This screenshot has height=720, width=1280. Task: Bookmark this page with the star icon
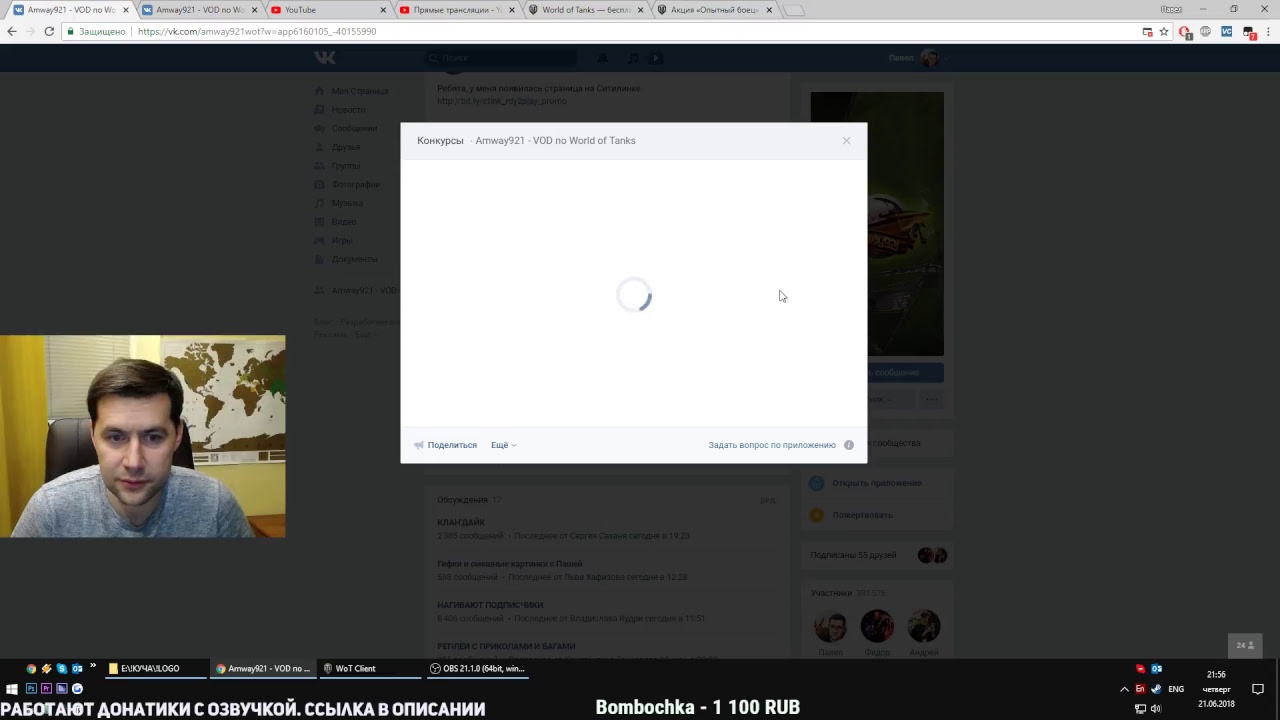(1164, 32)
